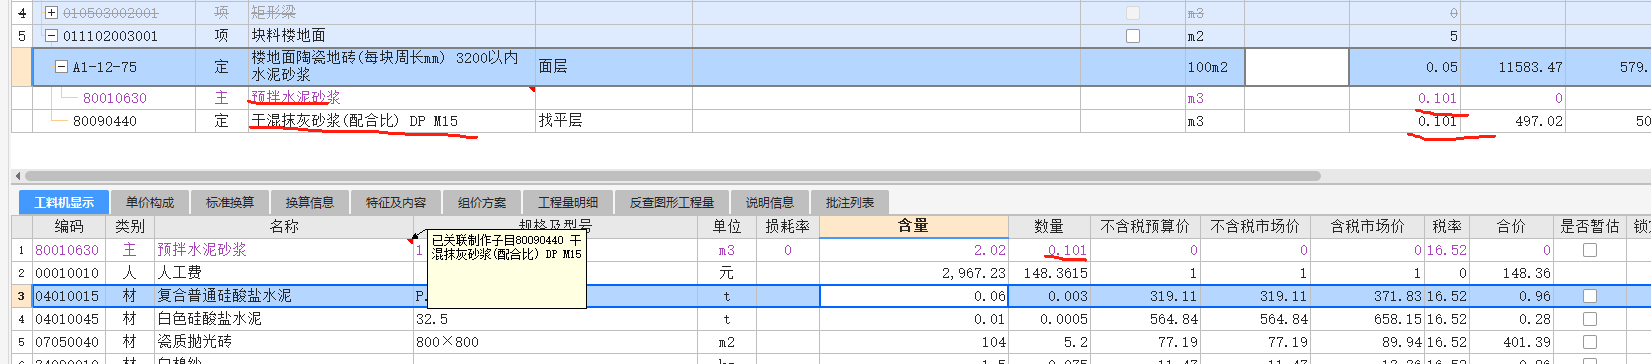Screen dimensions: 1651x364
Task: Click the 合价 column header
Action: (1511, 227)
